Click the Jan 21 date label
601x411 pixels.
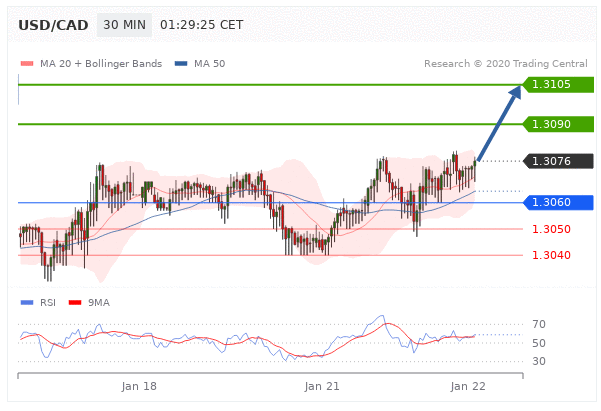(x=322, y=386)
